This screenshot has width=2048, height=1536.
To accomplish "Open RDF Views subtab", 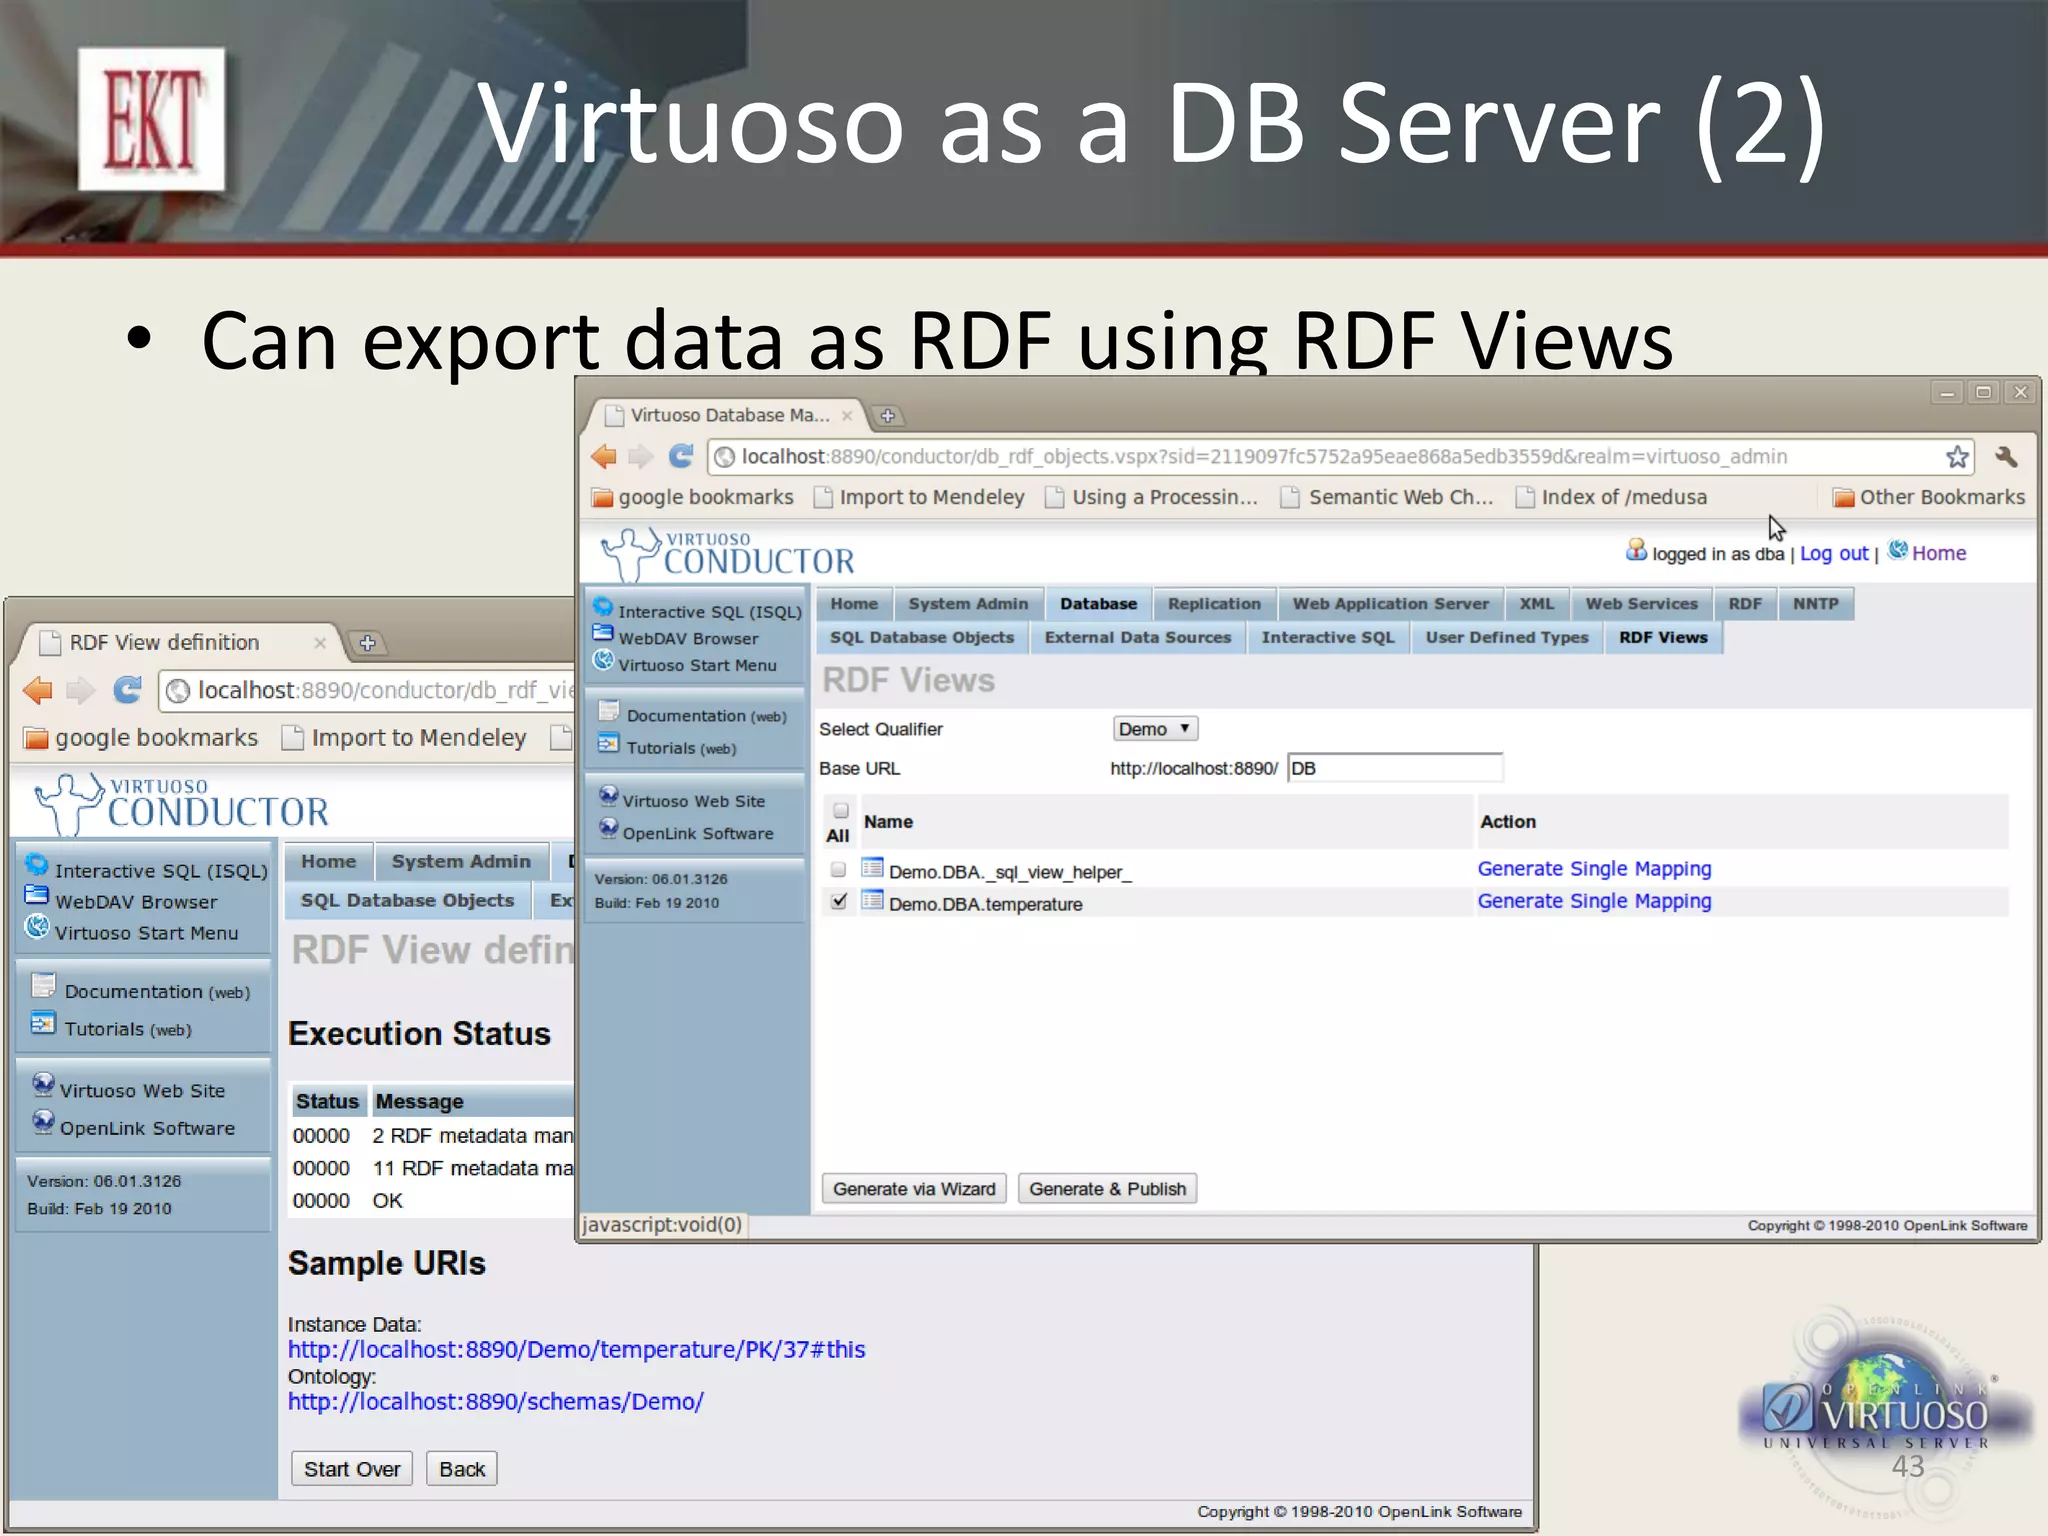I will pos(1663,638).
